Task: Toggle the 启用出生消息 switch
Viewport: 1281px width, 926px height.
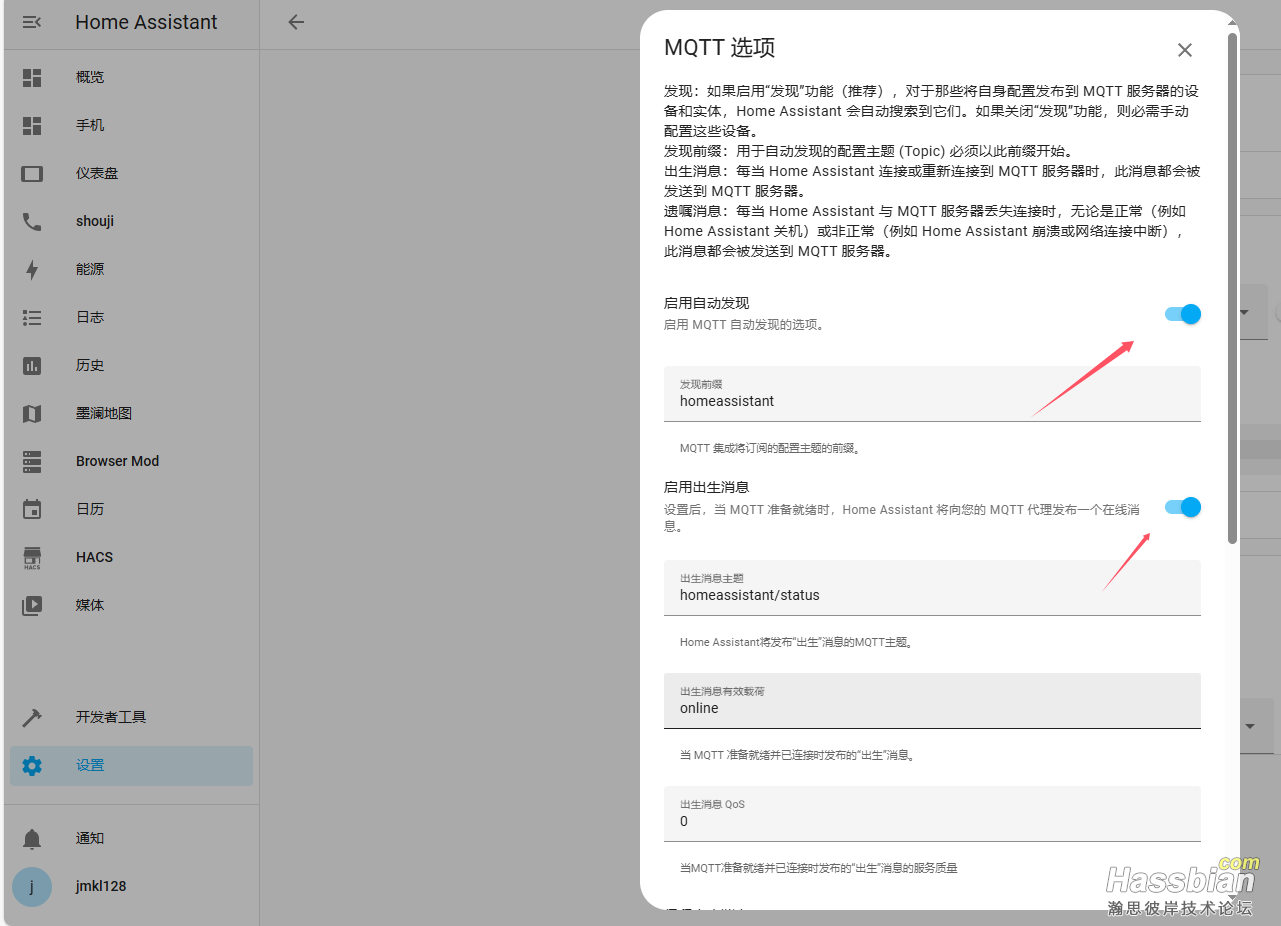Action: pos(1182,507)
